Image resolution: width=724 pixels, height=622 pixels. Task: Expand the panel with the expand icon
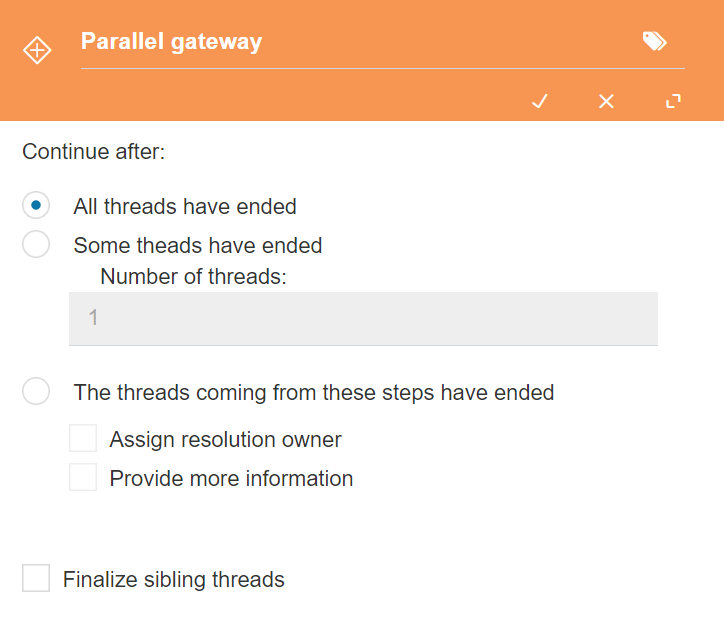click(x=673, y=101)
